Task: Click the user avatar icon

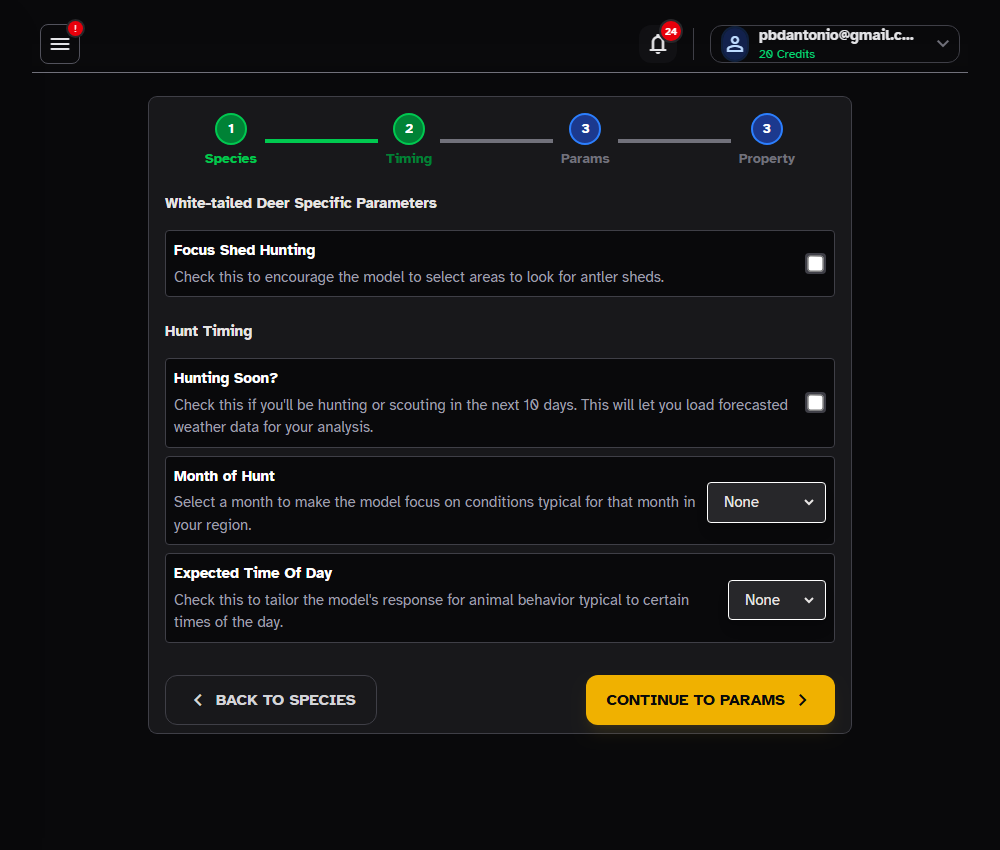Action: pos(735,44)
